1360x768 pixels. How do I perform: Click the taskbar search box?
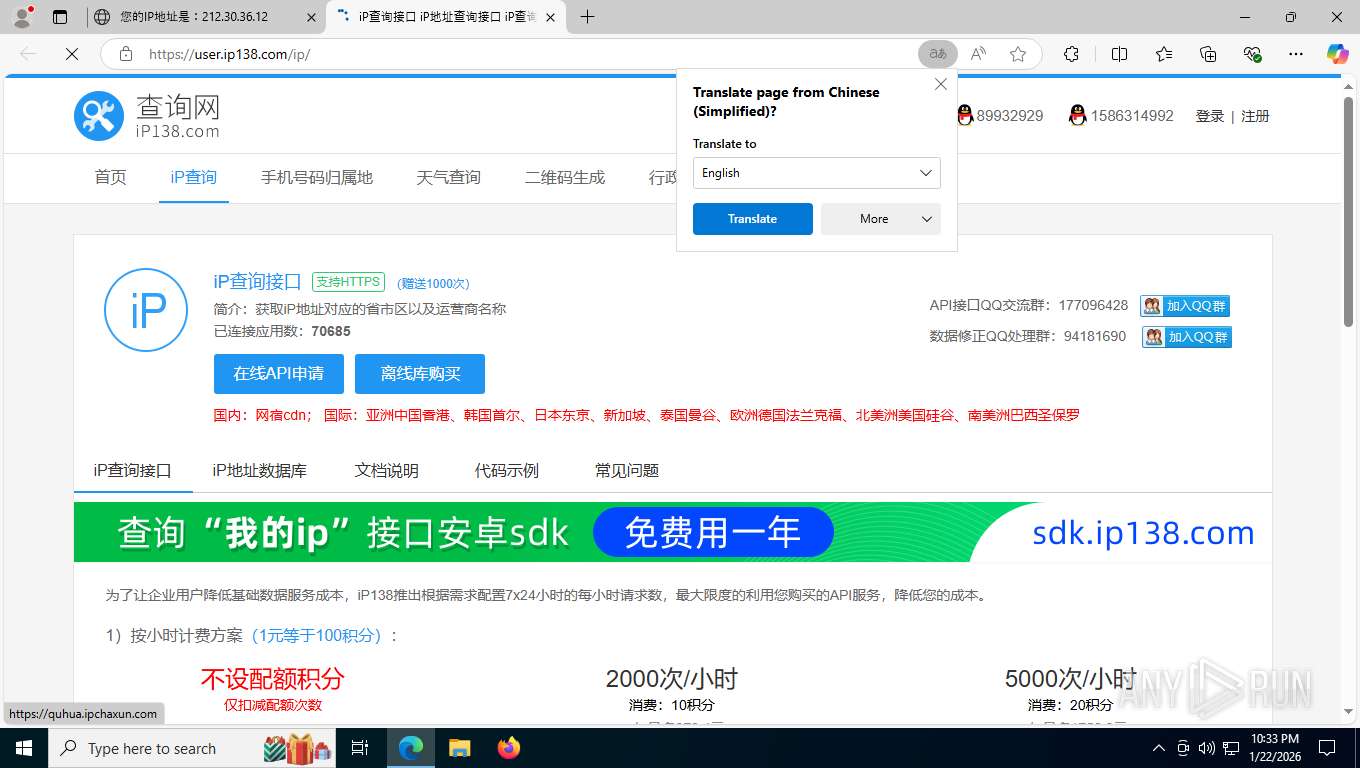(194, 748)
